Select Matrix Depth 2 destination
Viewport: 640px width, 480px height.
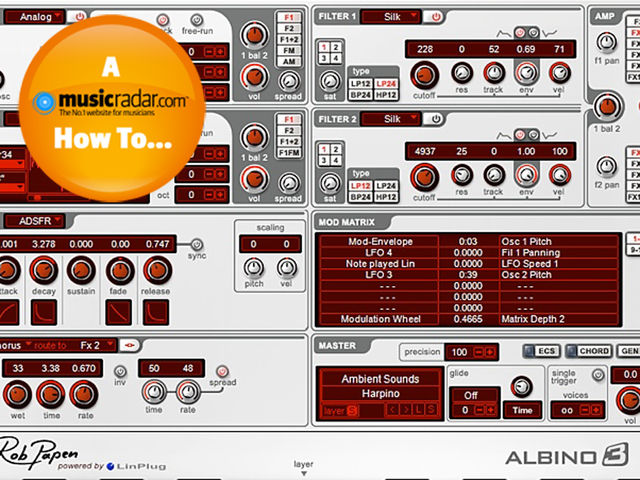pyautogui.click(x=558, y=319)
